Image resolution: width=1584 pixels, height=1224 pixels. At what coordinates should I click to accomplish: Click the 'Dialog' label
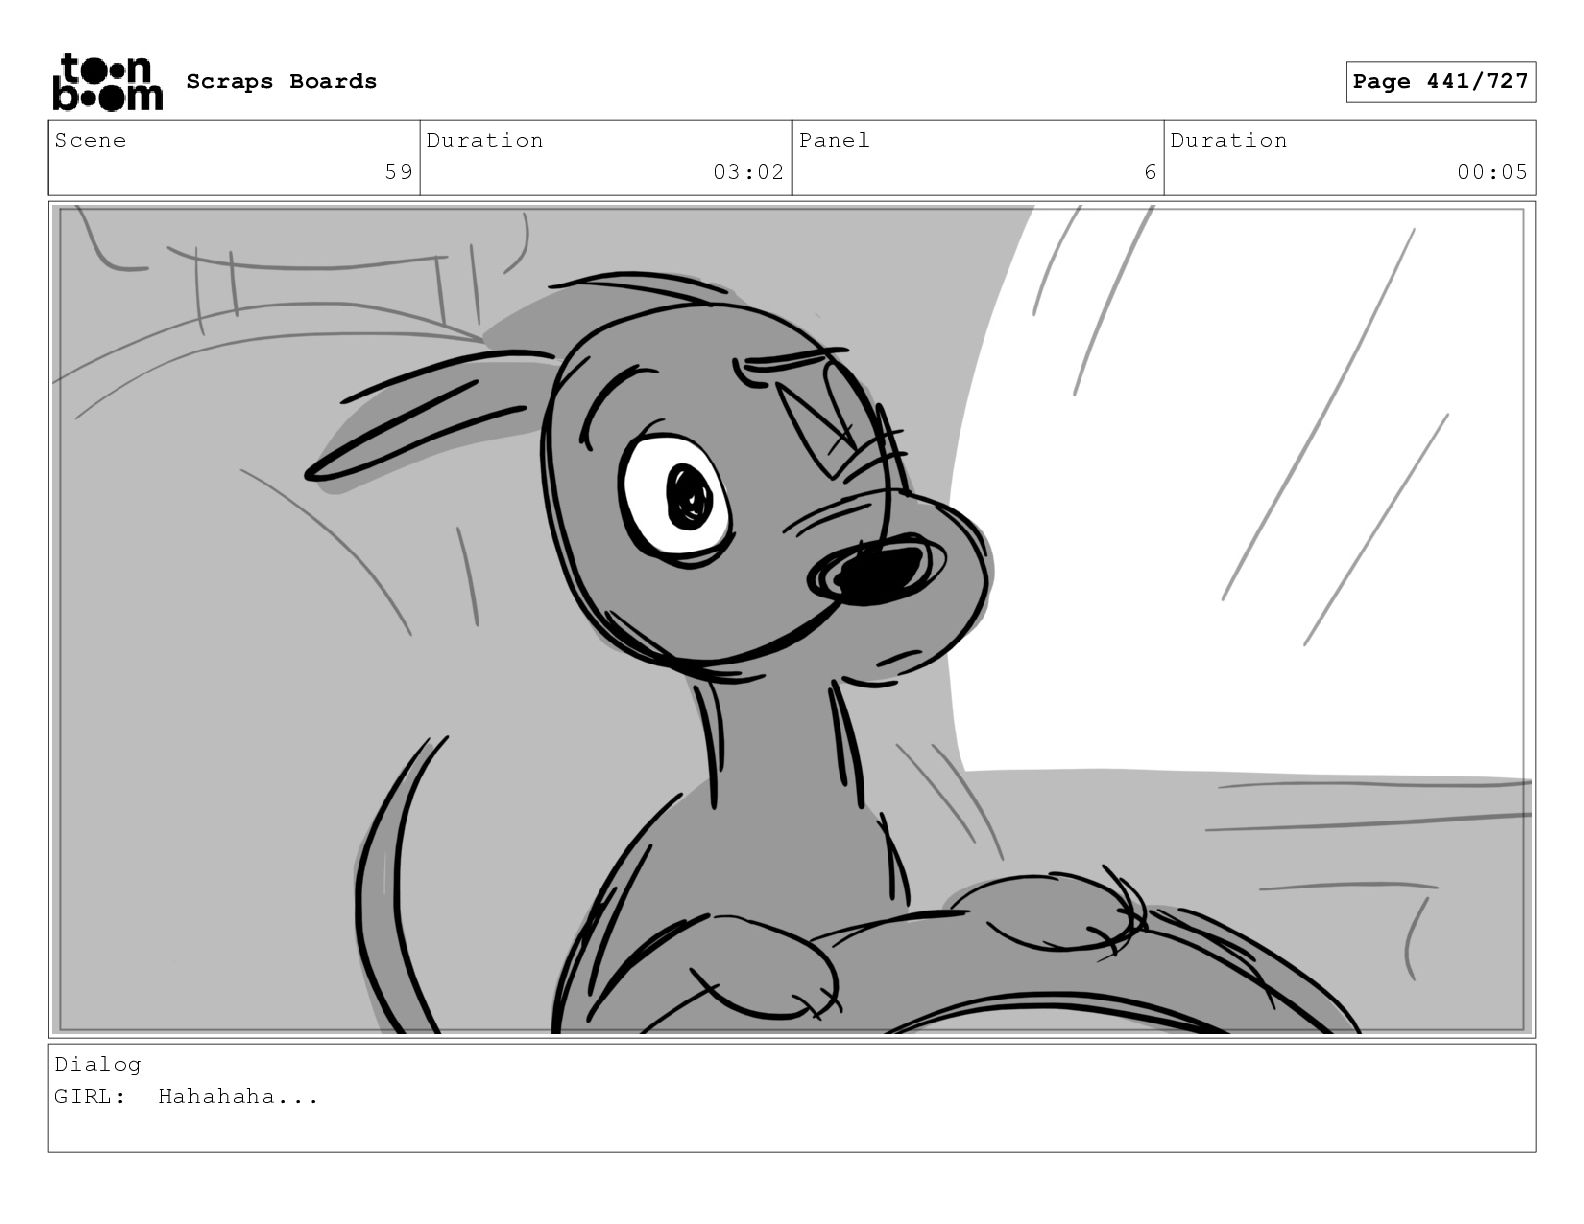click(x=98, y=1064)
